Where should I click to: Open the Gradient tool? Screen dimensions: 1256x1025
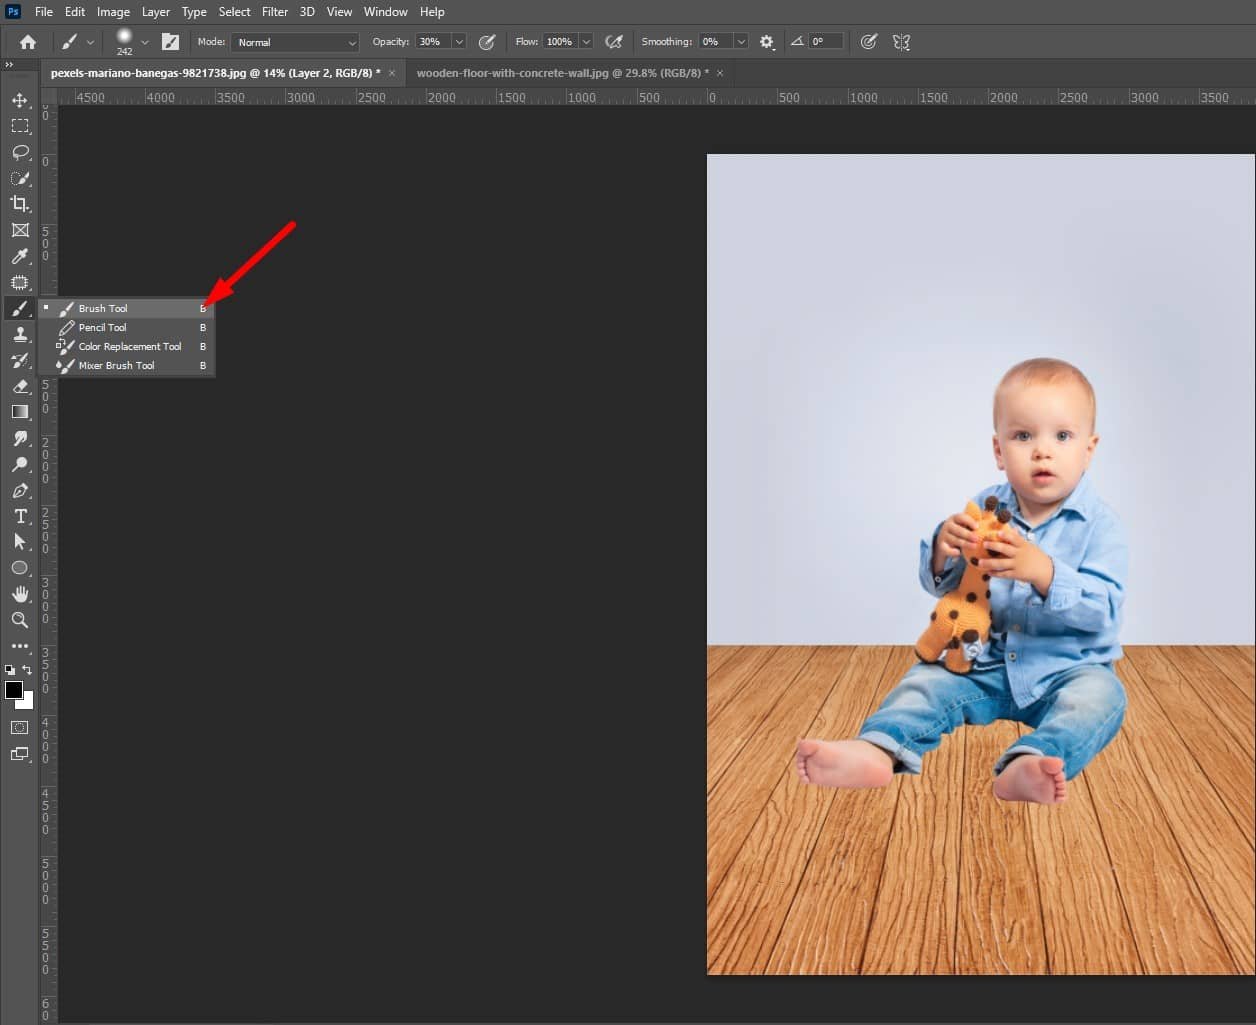[x=20, y=412]
